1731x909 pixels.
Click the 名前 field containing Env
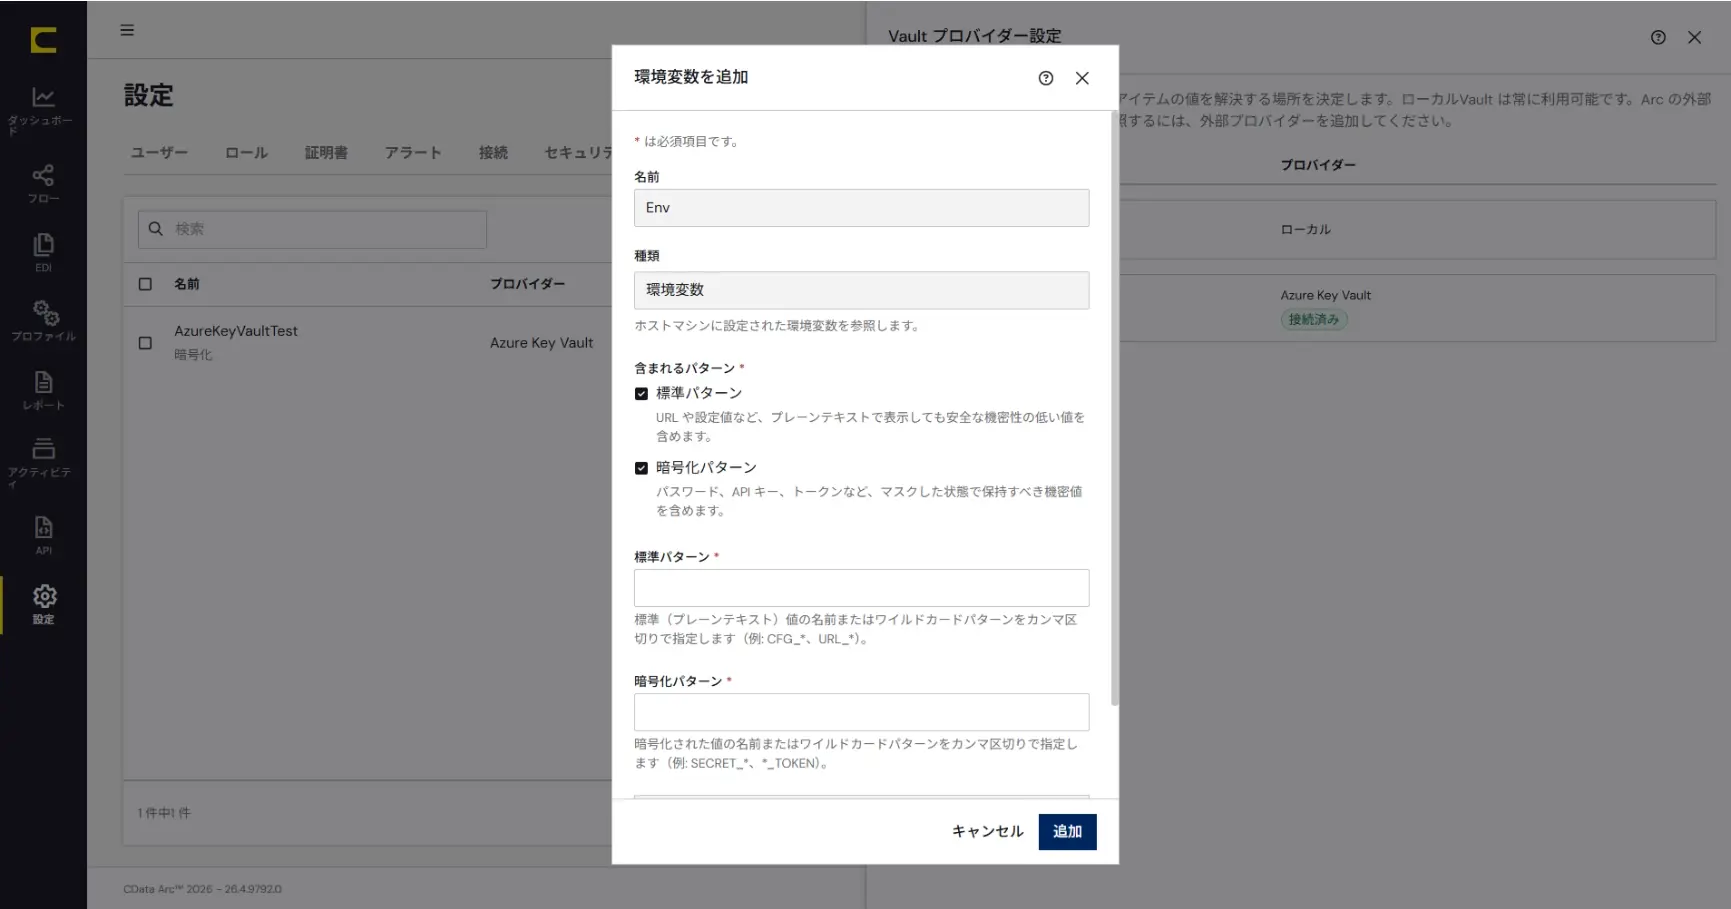click(x=861, y=208)
